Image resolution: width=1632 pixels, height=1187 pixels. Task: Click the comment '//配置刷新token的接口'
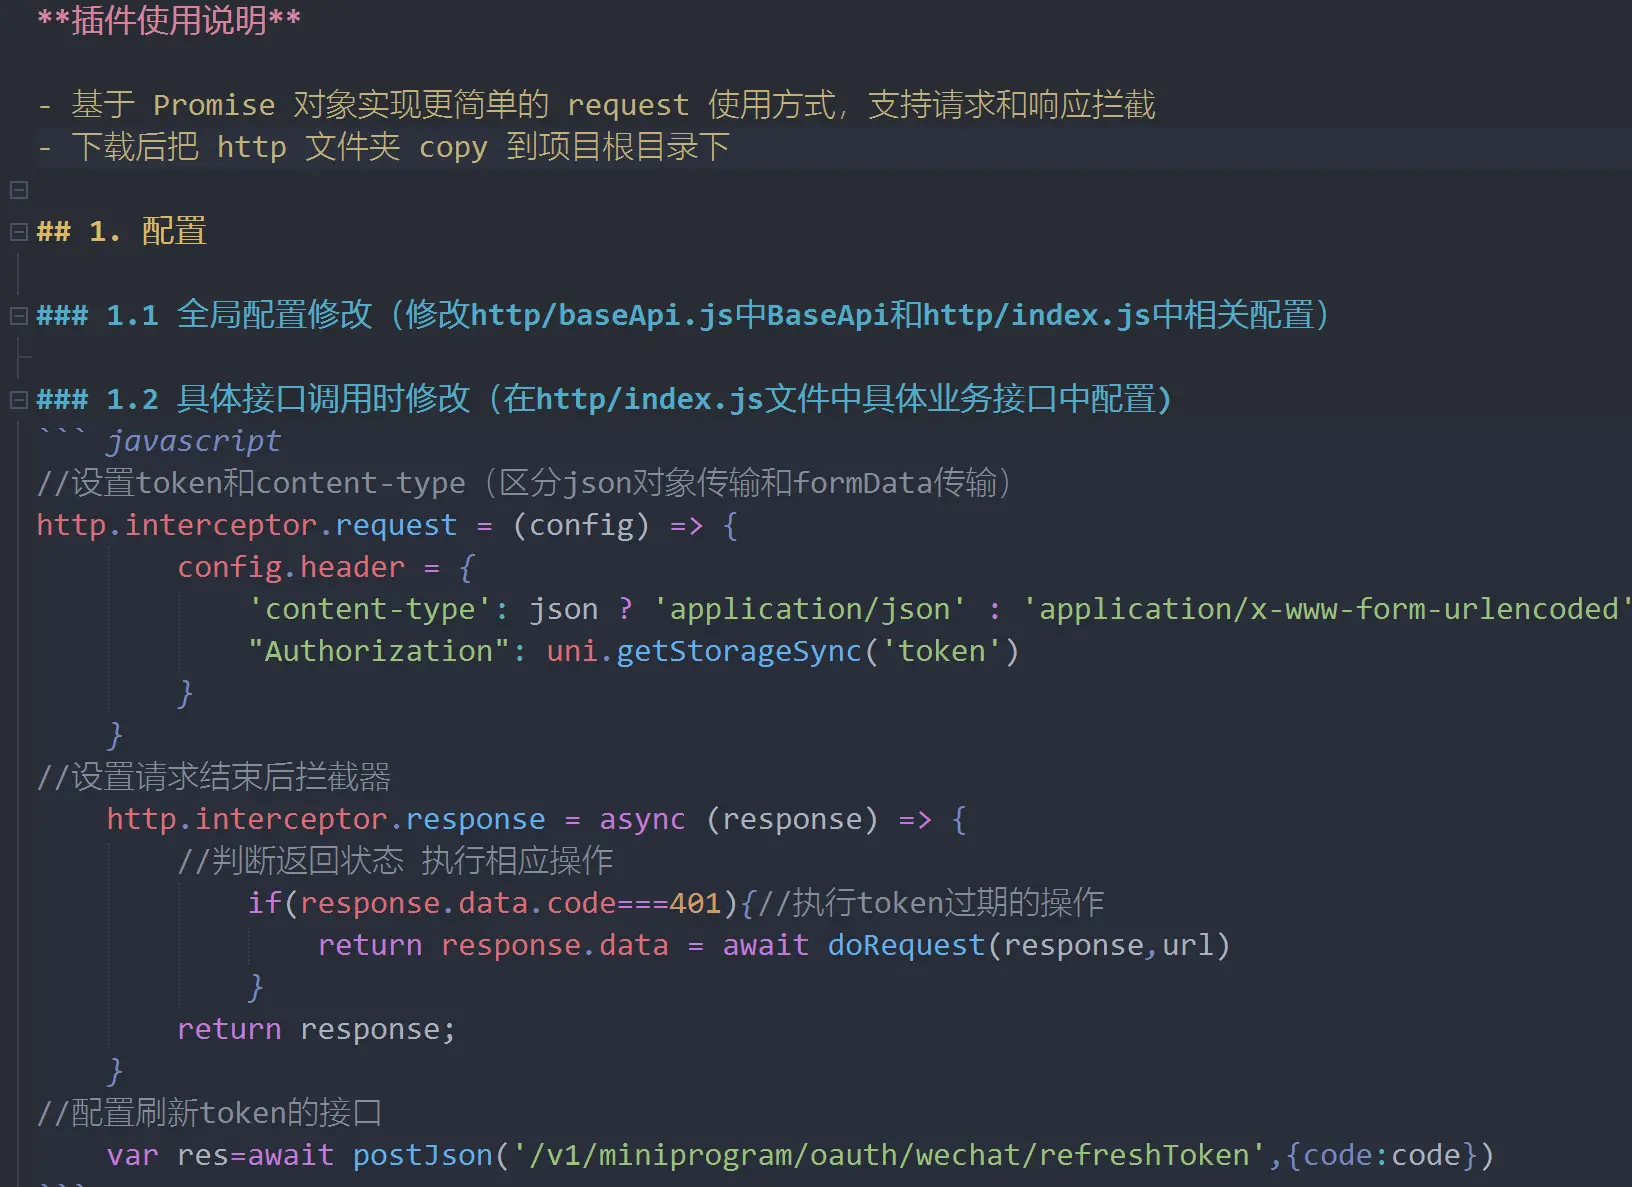tap(210, 1113)
